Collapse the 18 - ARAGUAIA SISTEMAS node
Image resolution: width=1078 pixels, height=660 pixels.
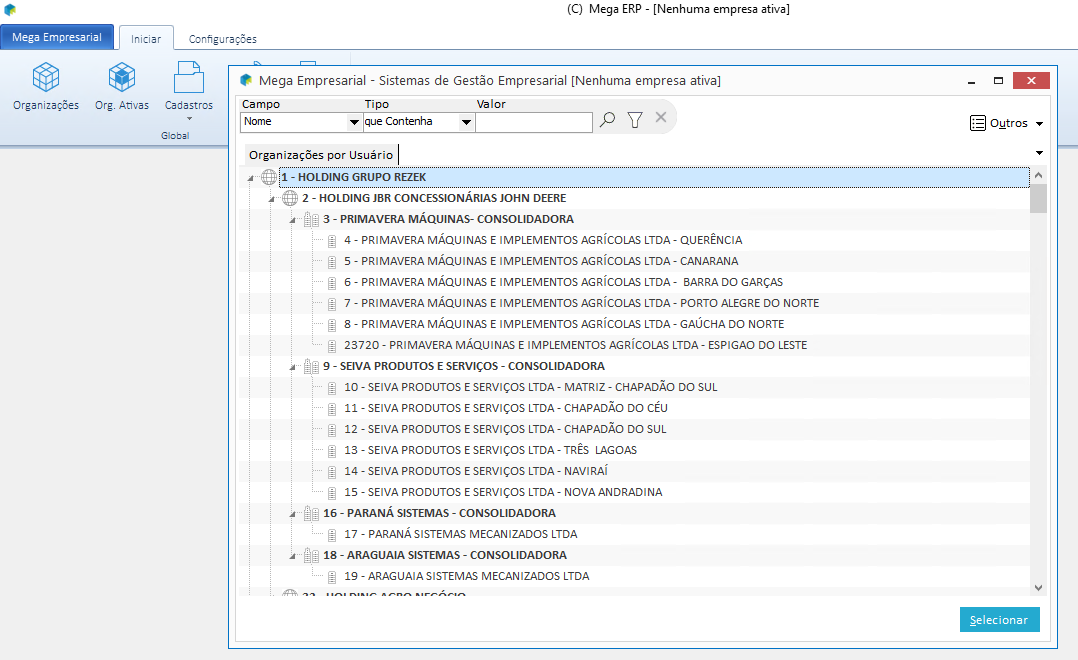click(x=292, y=557)
